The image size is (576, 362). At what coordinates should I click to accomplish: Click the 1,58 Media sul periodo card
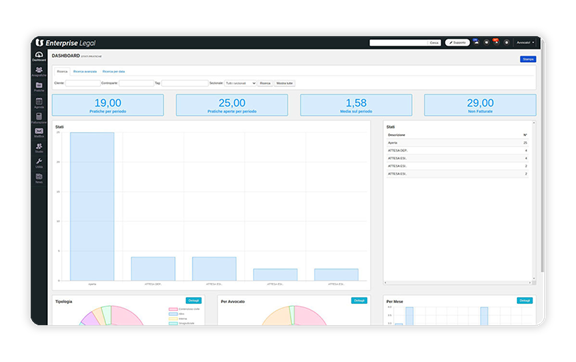pos(356,105)
